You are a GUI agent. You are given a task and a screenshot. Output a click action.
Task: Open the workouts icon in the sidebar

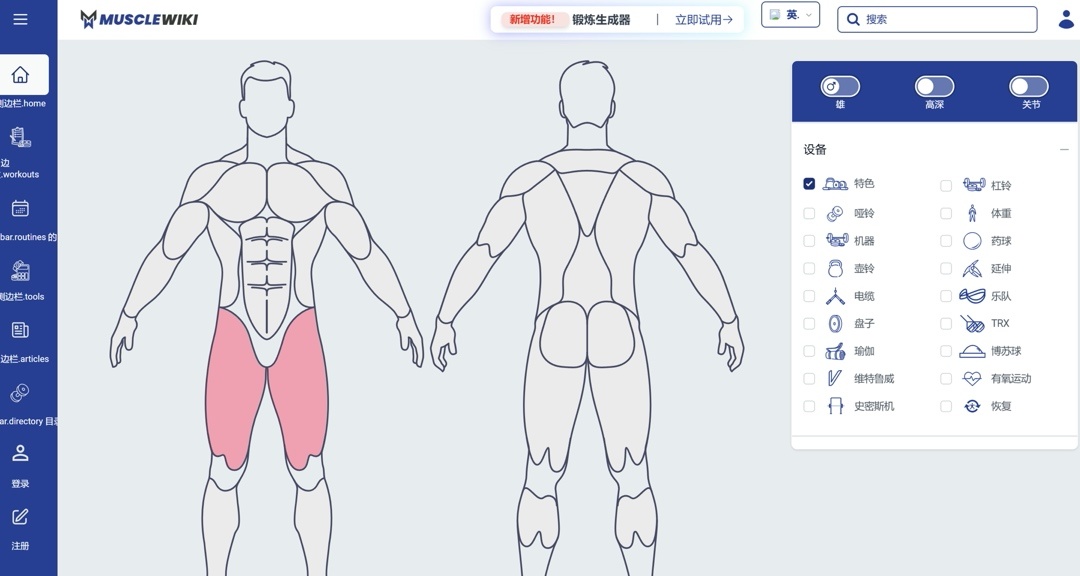click(20, 137)
